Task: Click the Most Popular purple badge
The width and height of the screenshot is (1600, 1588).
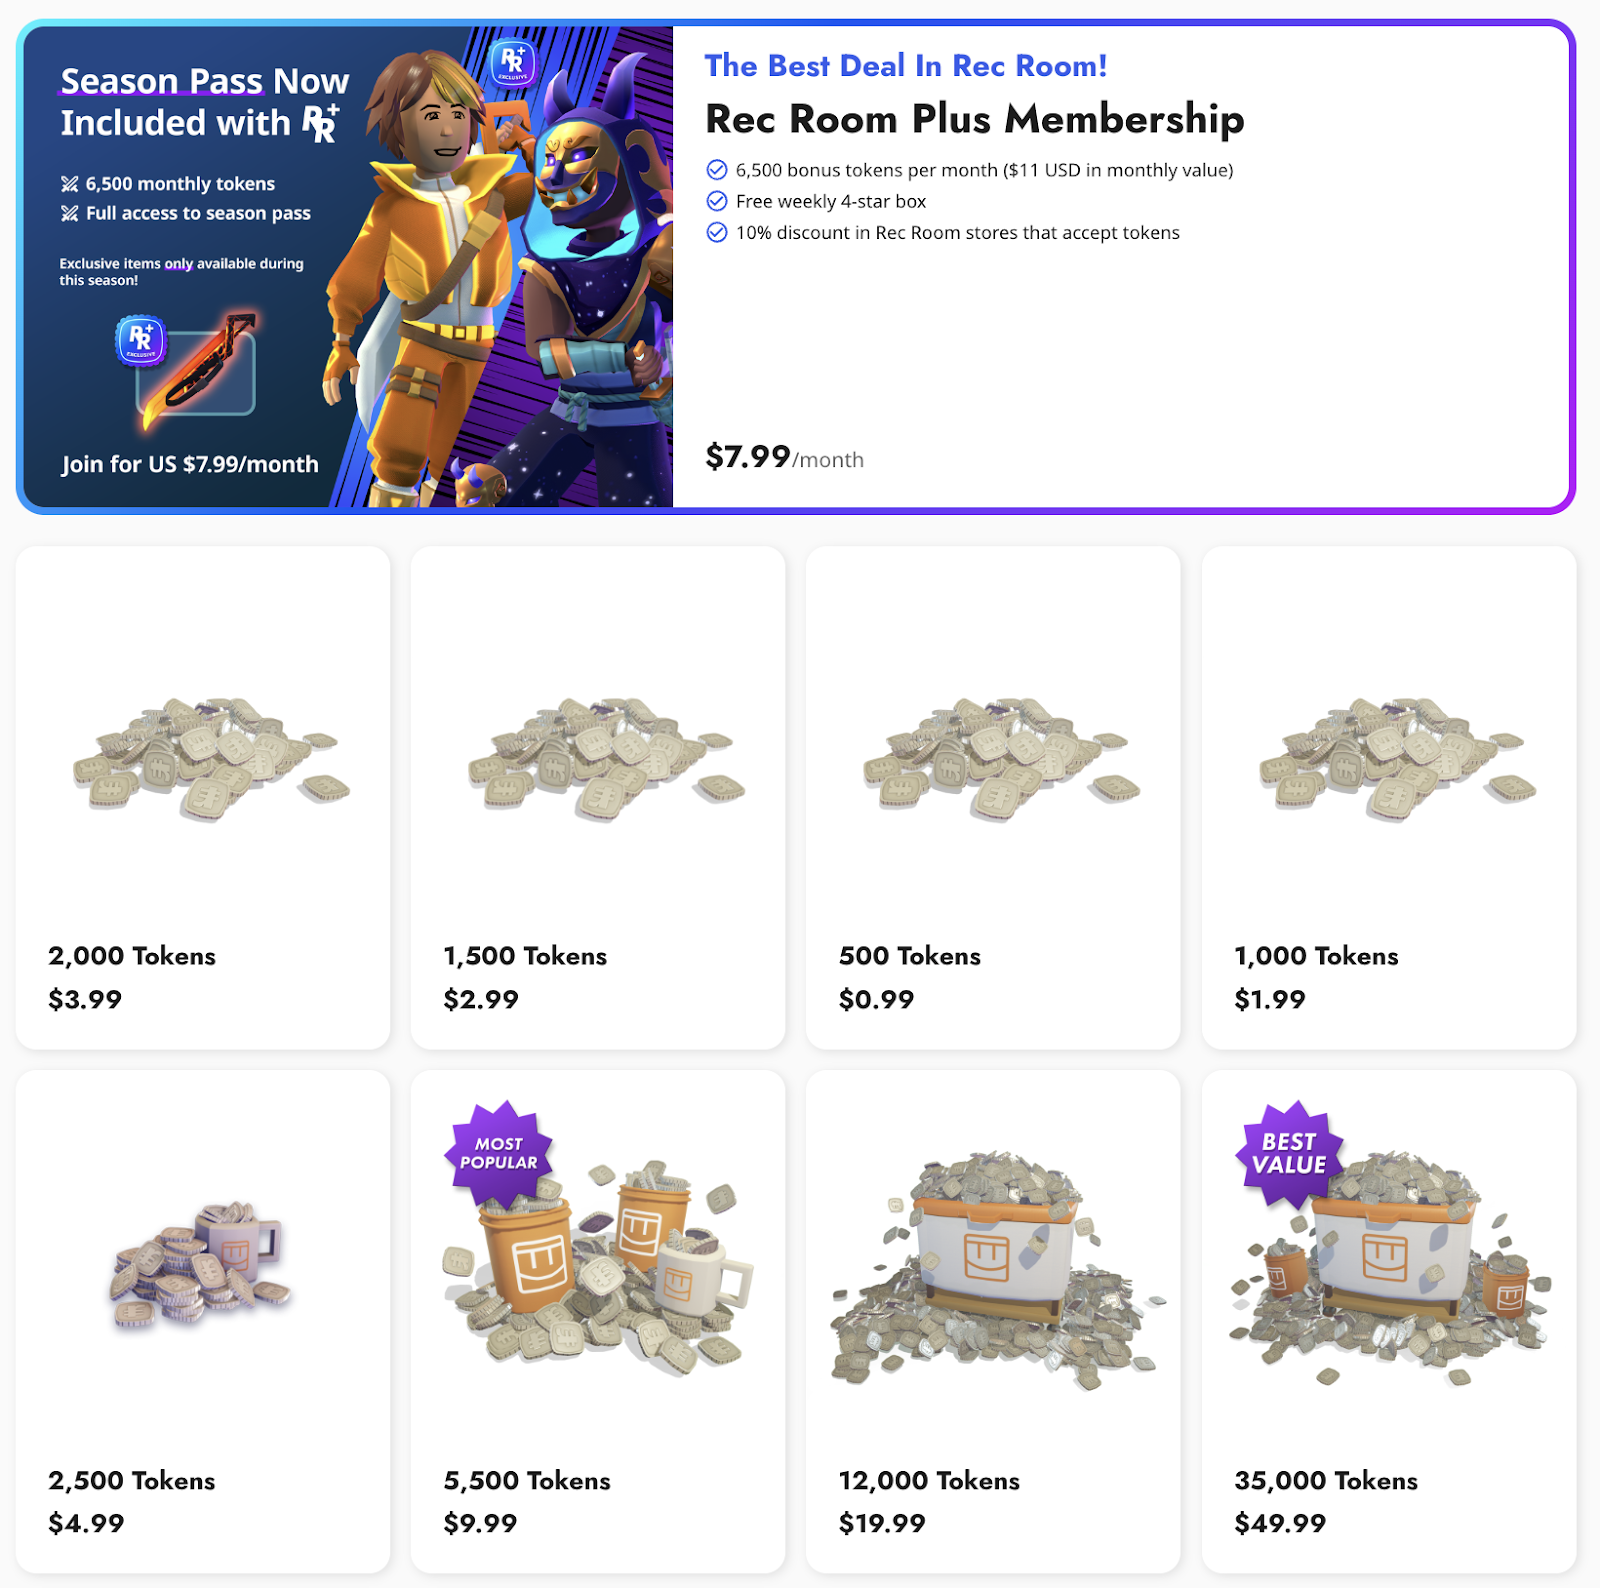Action: pyautogui.click(x=499, y=1153)
